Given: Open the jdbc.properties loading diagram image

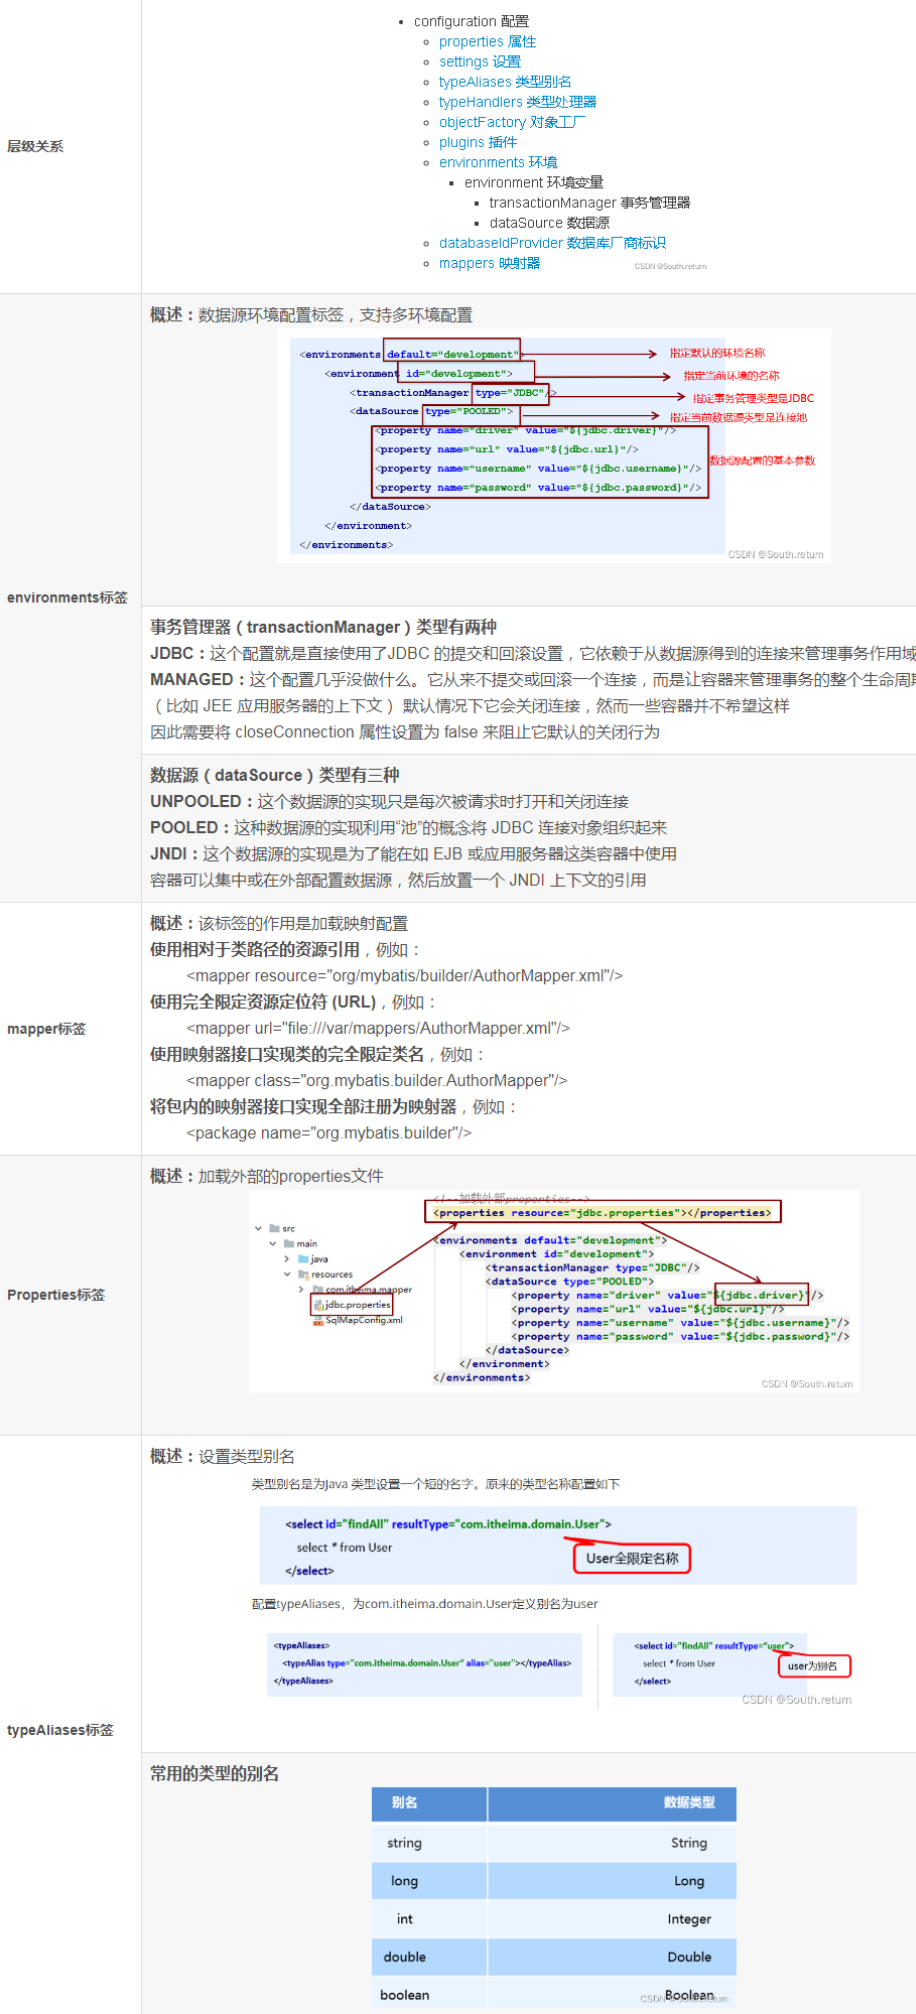Looking at the screenshot, I should point(555,1291).
